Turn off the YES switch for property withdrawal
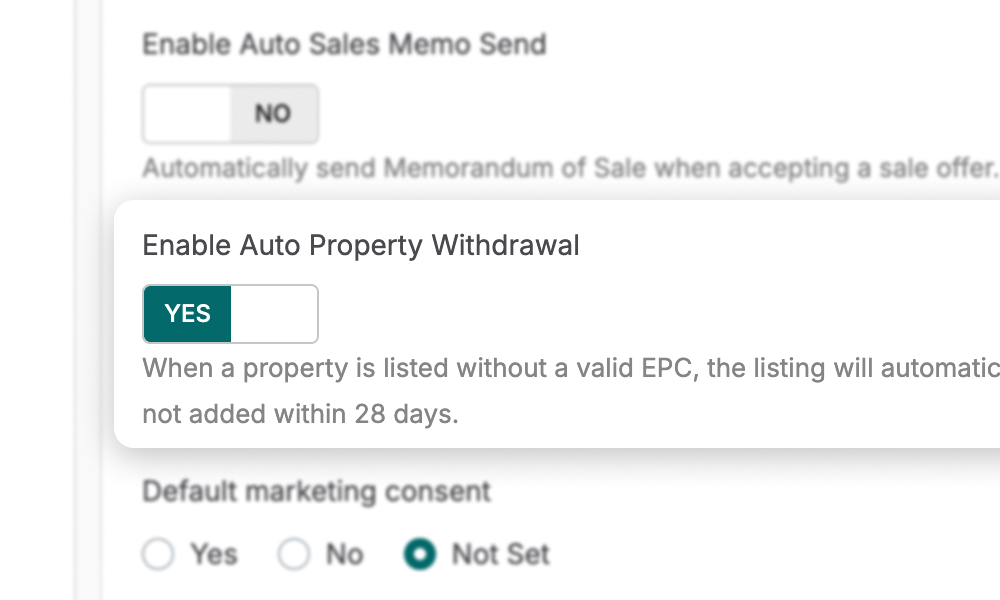Image resolution: width=1000 pixels, height=600 pixels. point(275,313)
